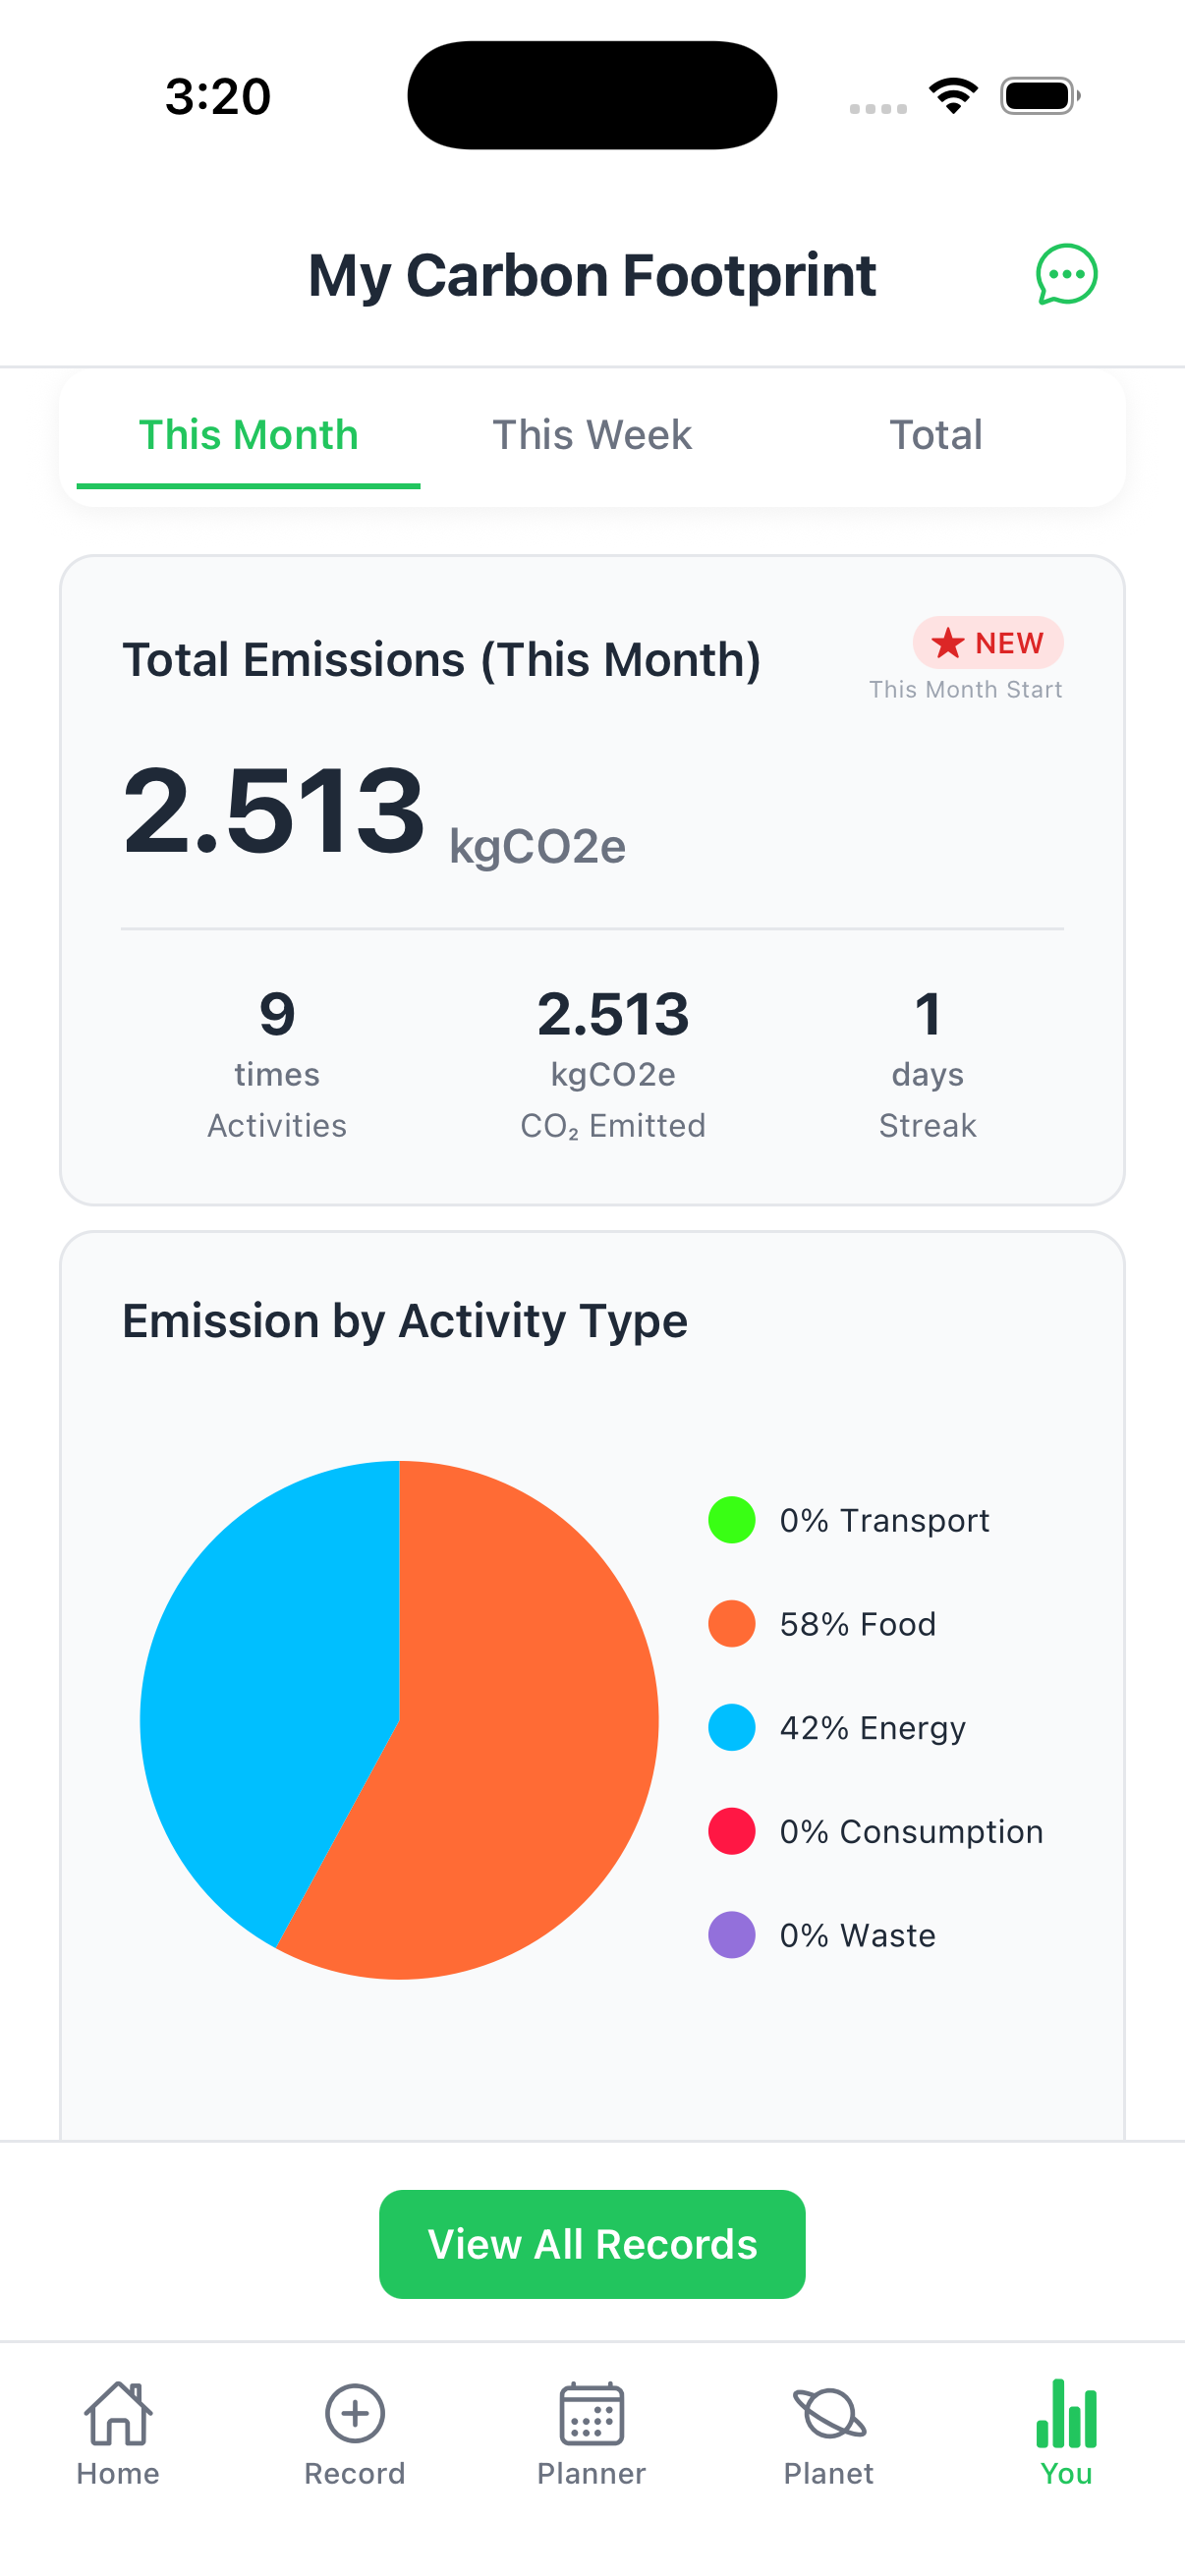This screenshot has height=2576, width=1185.
Task: Click the purple Waste legend dot
Action: (732, 1936)
